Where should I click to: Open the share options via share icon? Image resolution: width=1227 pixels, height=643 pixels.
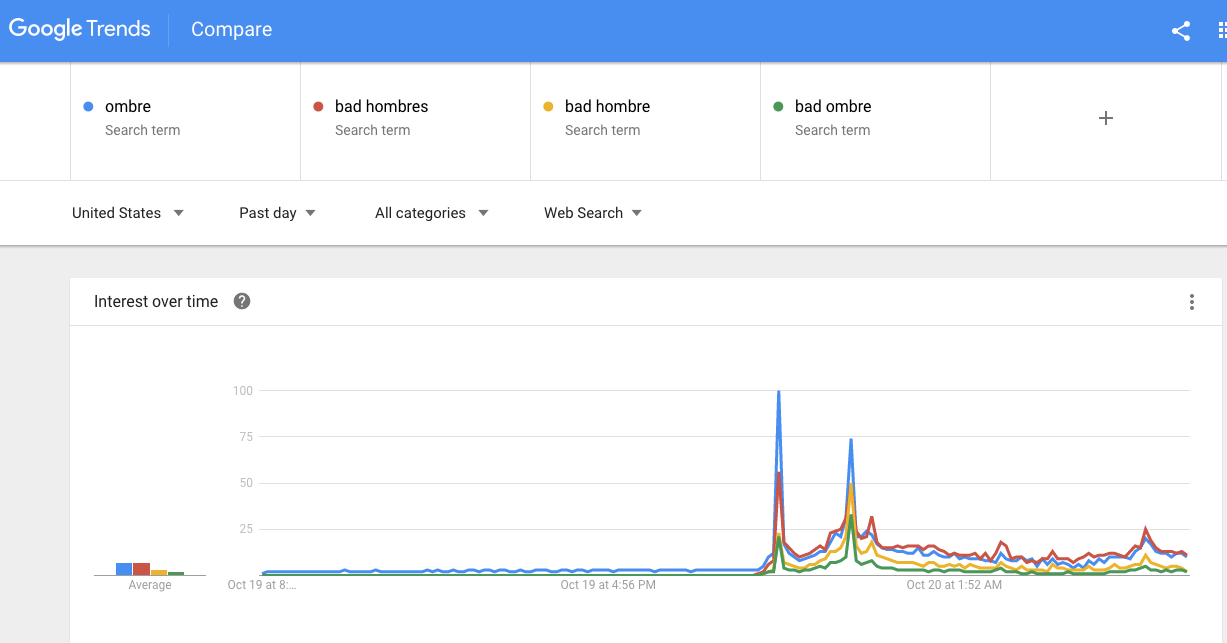(x=1181, y=31)
